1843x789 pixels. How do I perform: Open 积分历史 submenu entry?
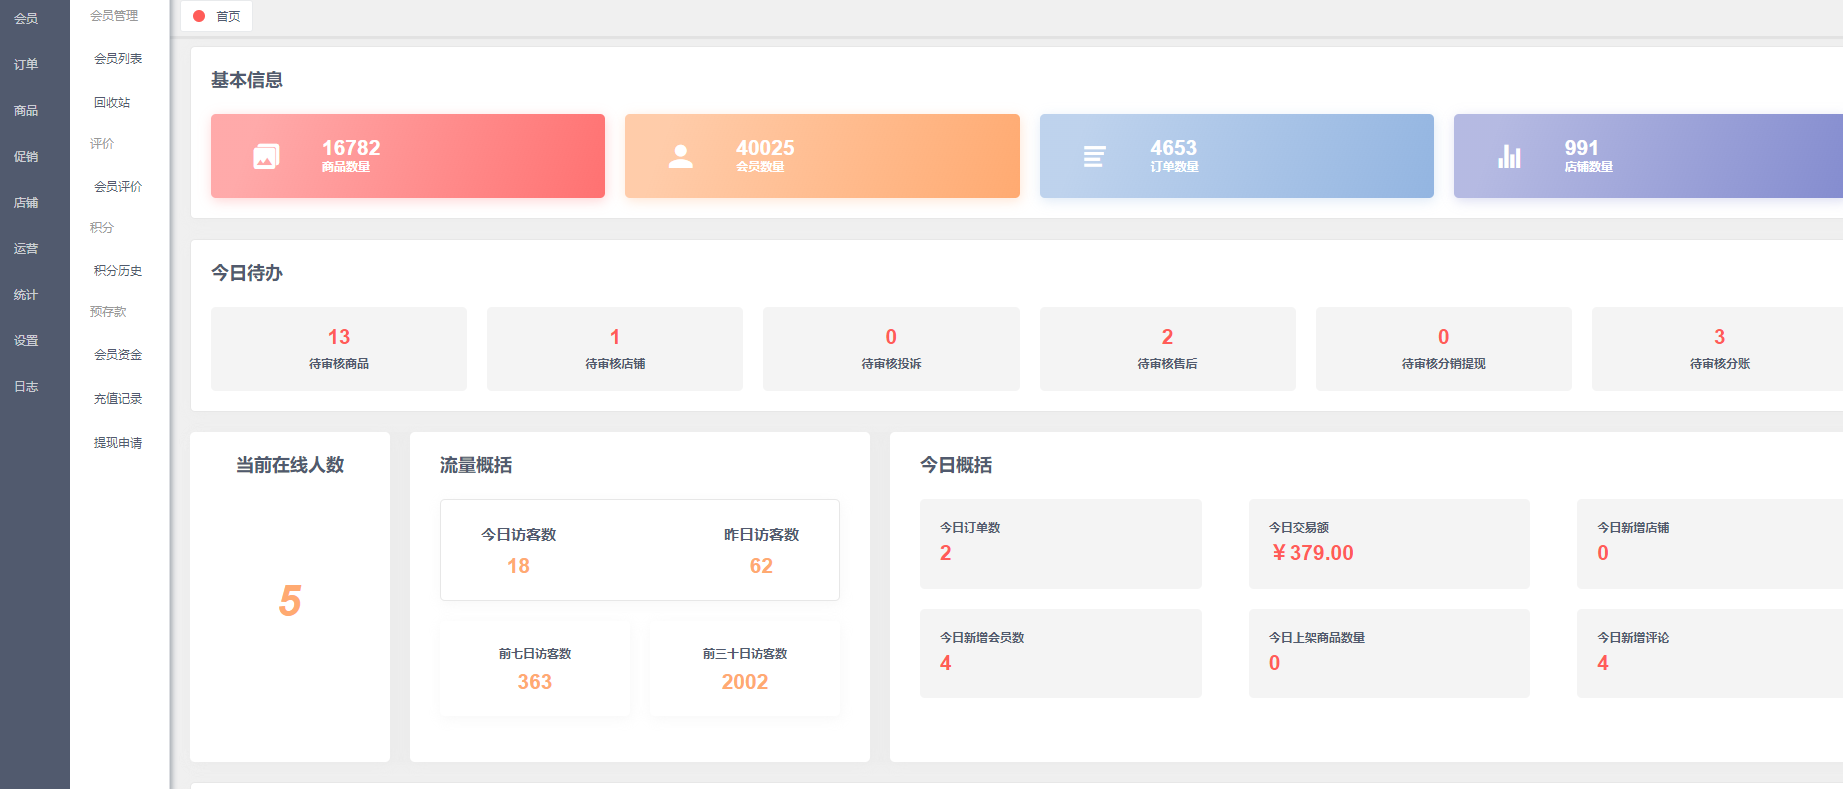pos(118,271)
